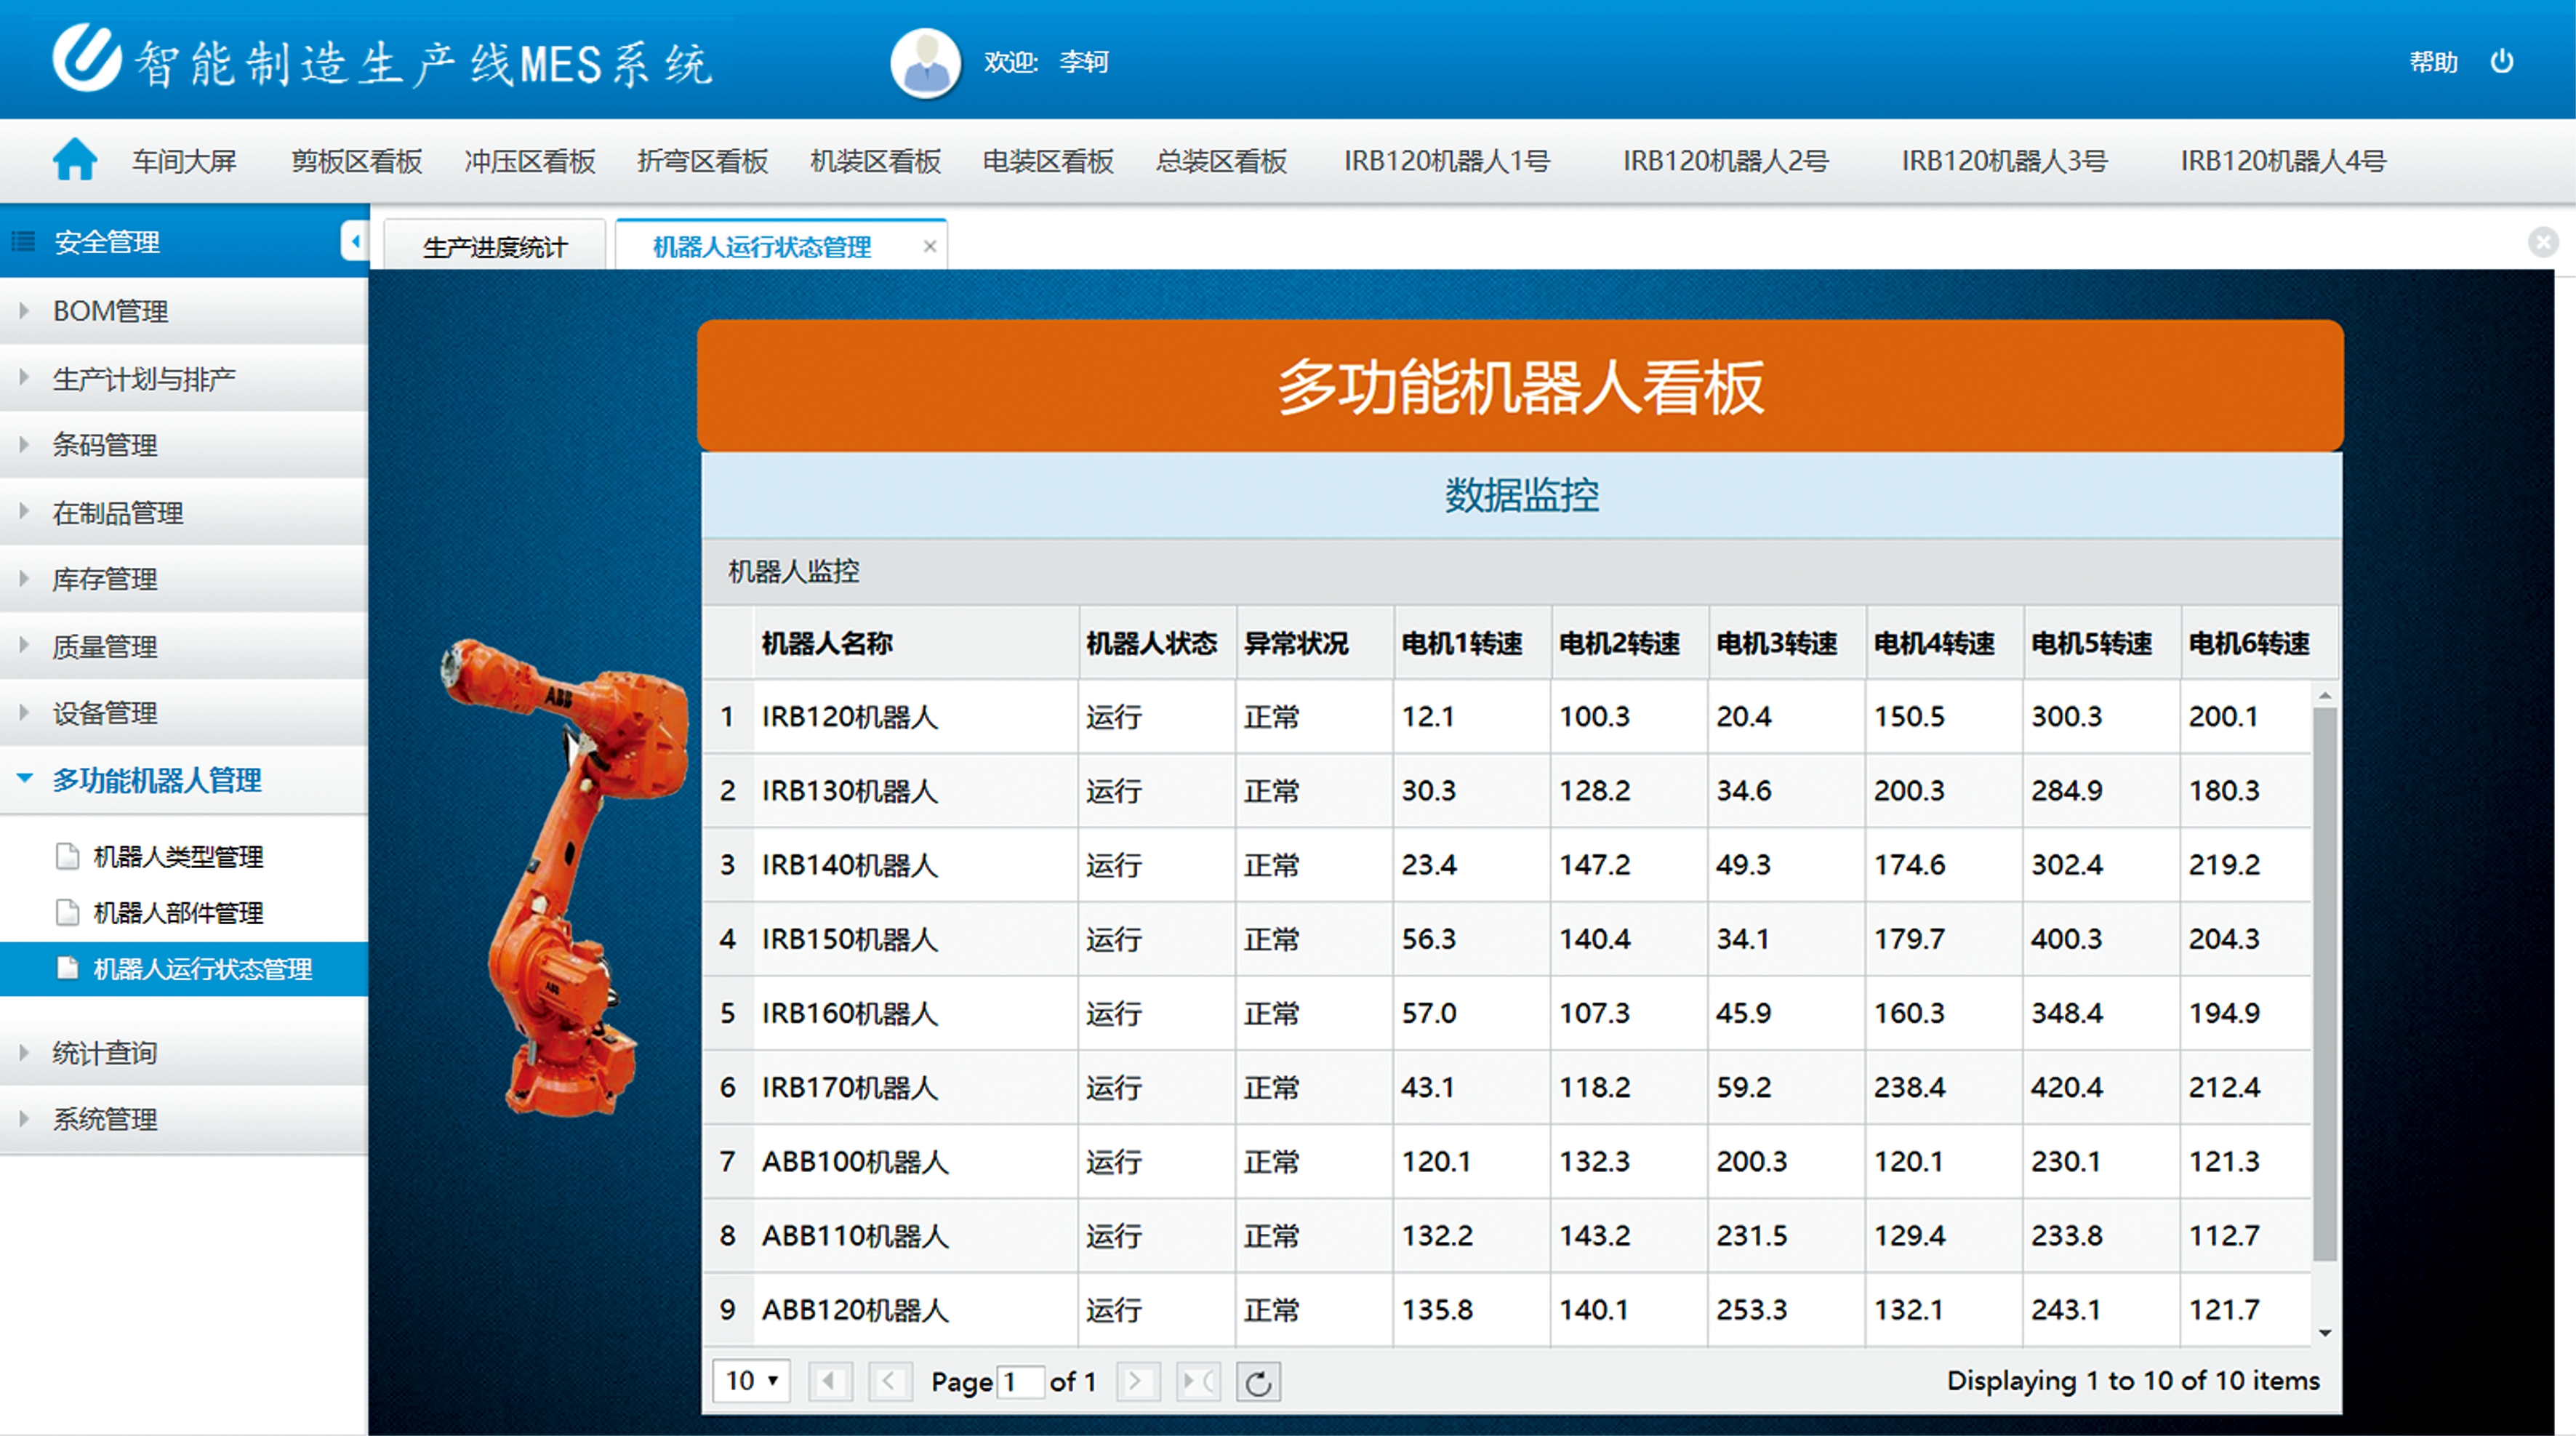The height and width of the screenshot is (1436, 2576).
Task: Sort by 异常状况 column header
Action: point(1315,643)
